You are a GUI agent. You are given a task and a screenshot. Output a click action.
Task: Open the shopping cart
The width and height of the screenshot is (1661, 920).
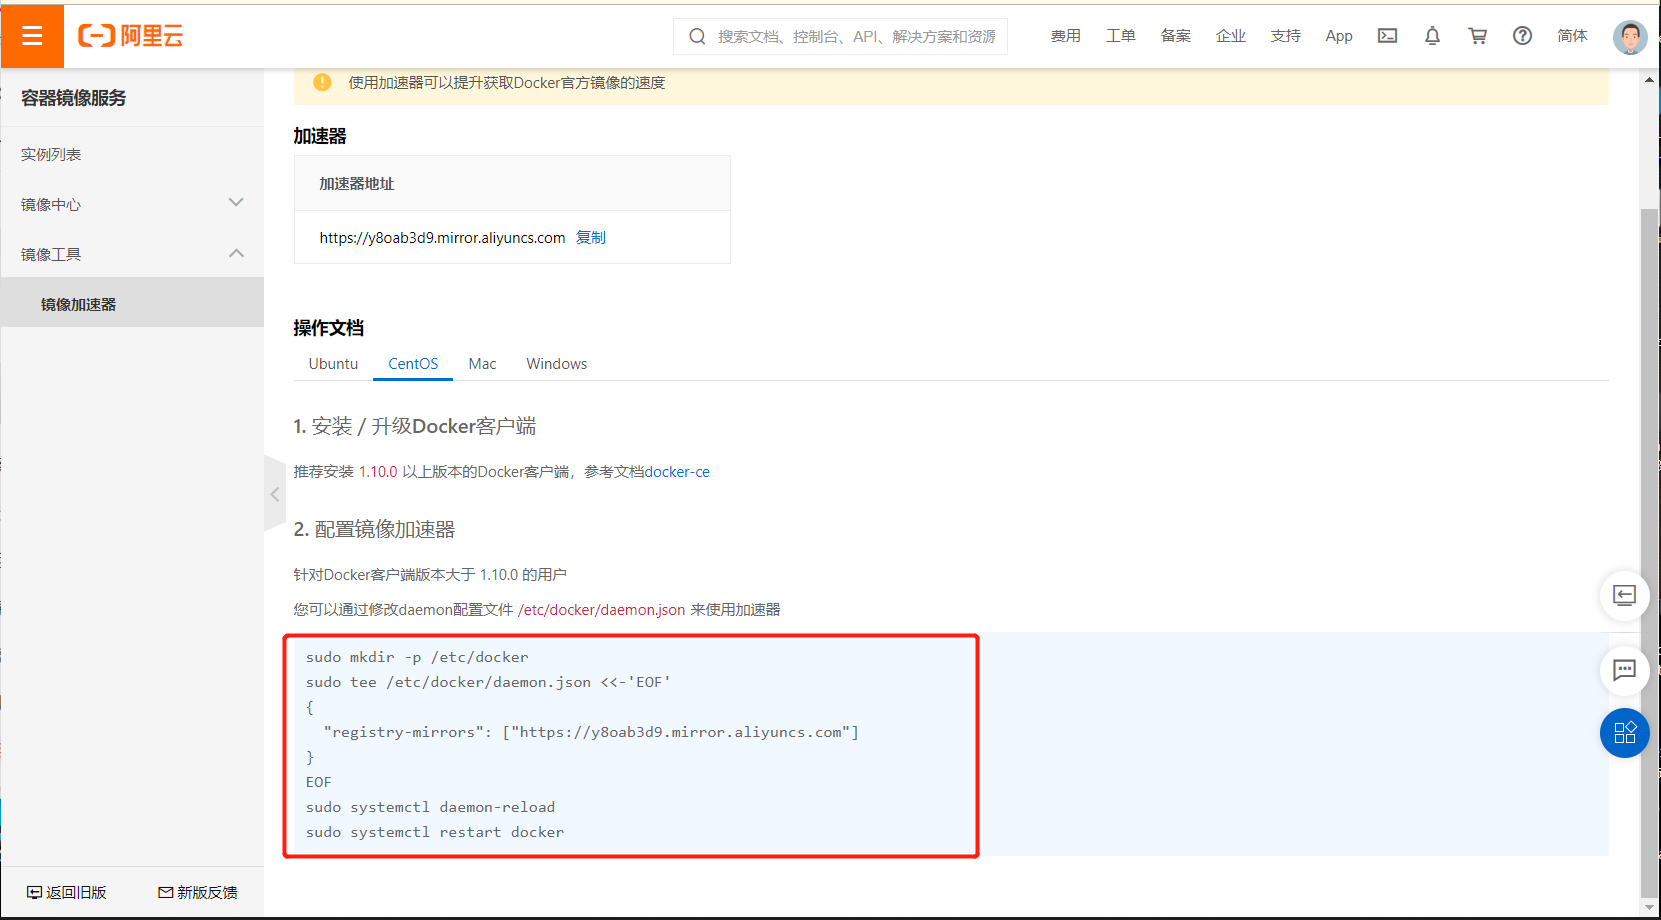(1477, 36)
